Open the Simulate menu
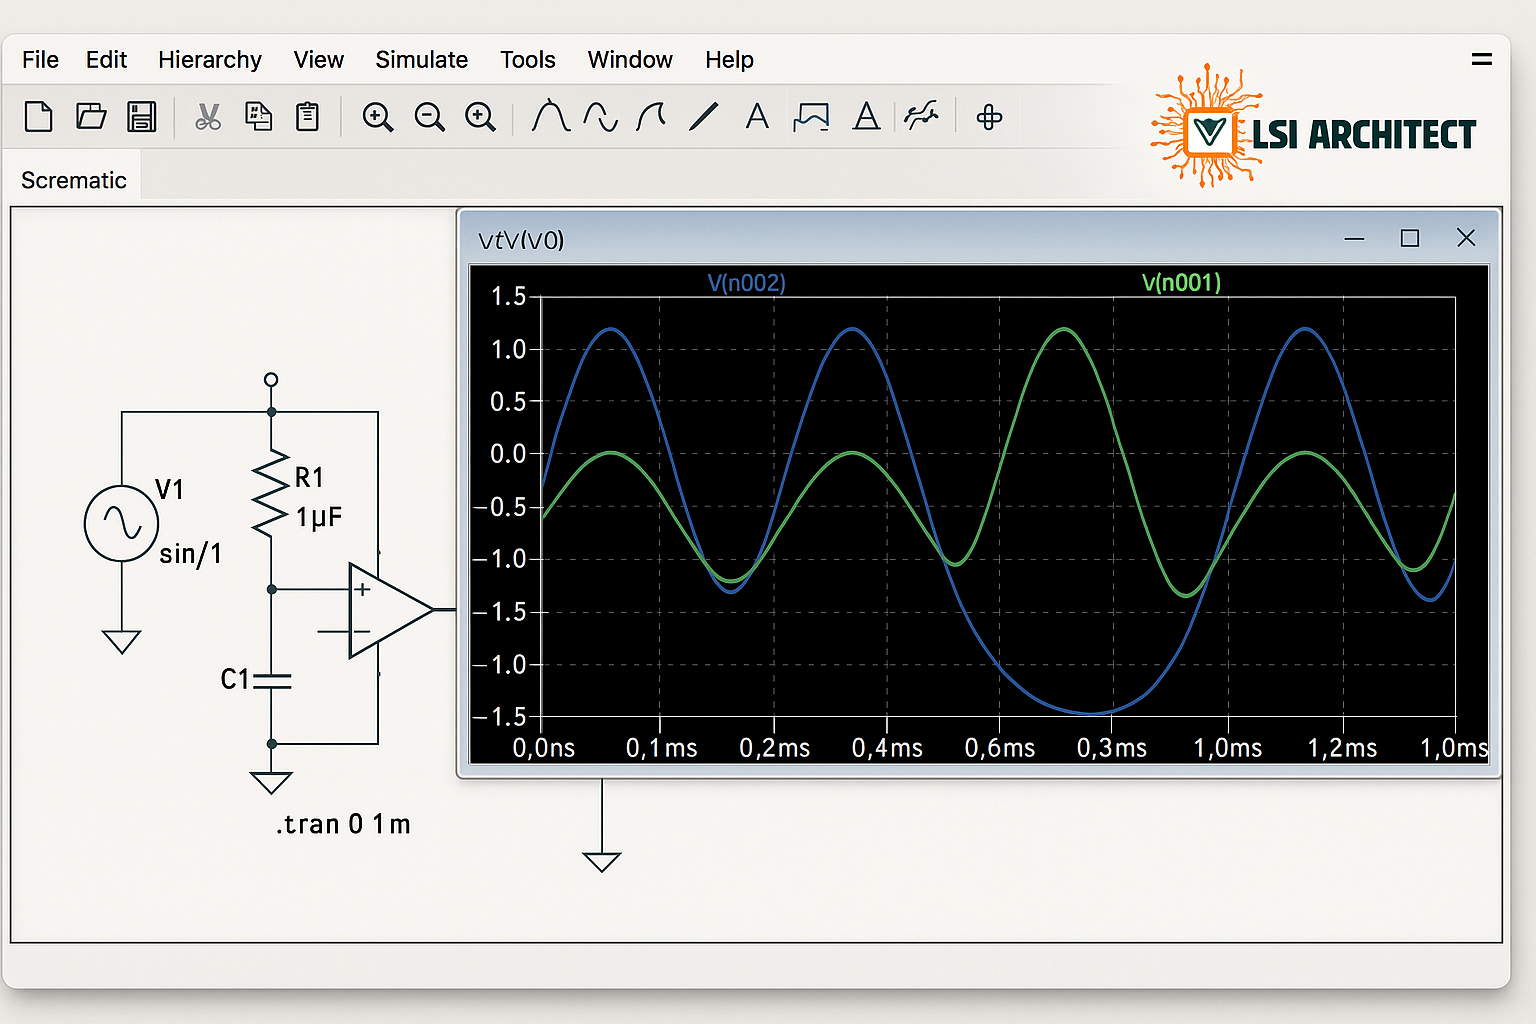 (x=421, y=60)
